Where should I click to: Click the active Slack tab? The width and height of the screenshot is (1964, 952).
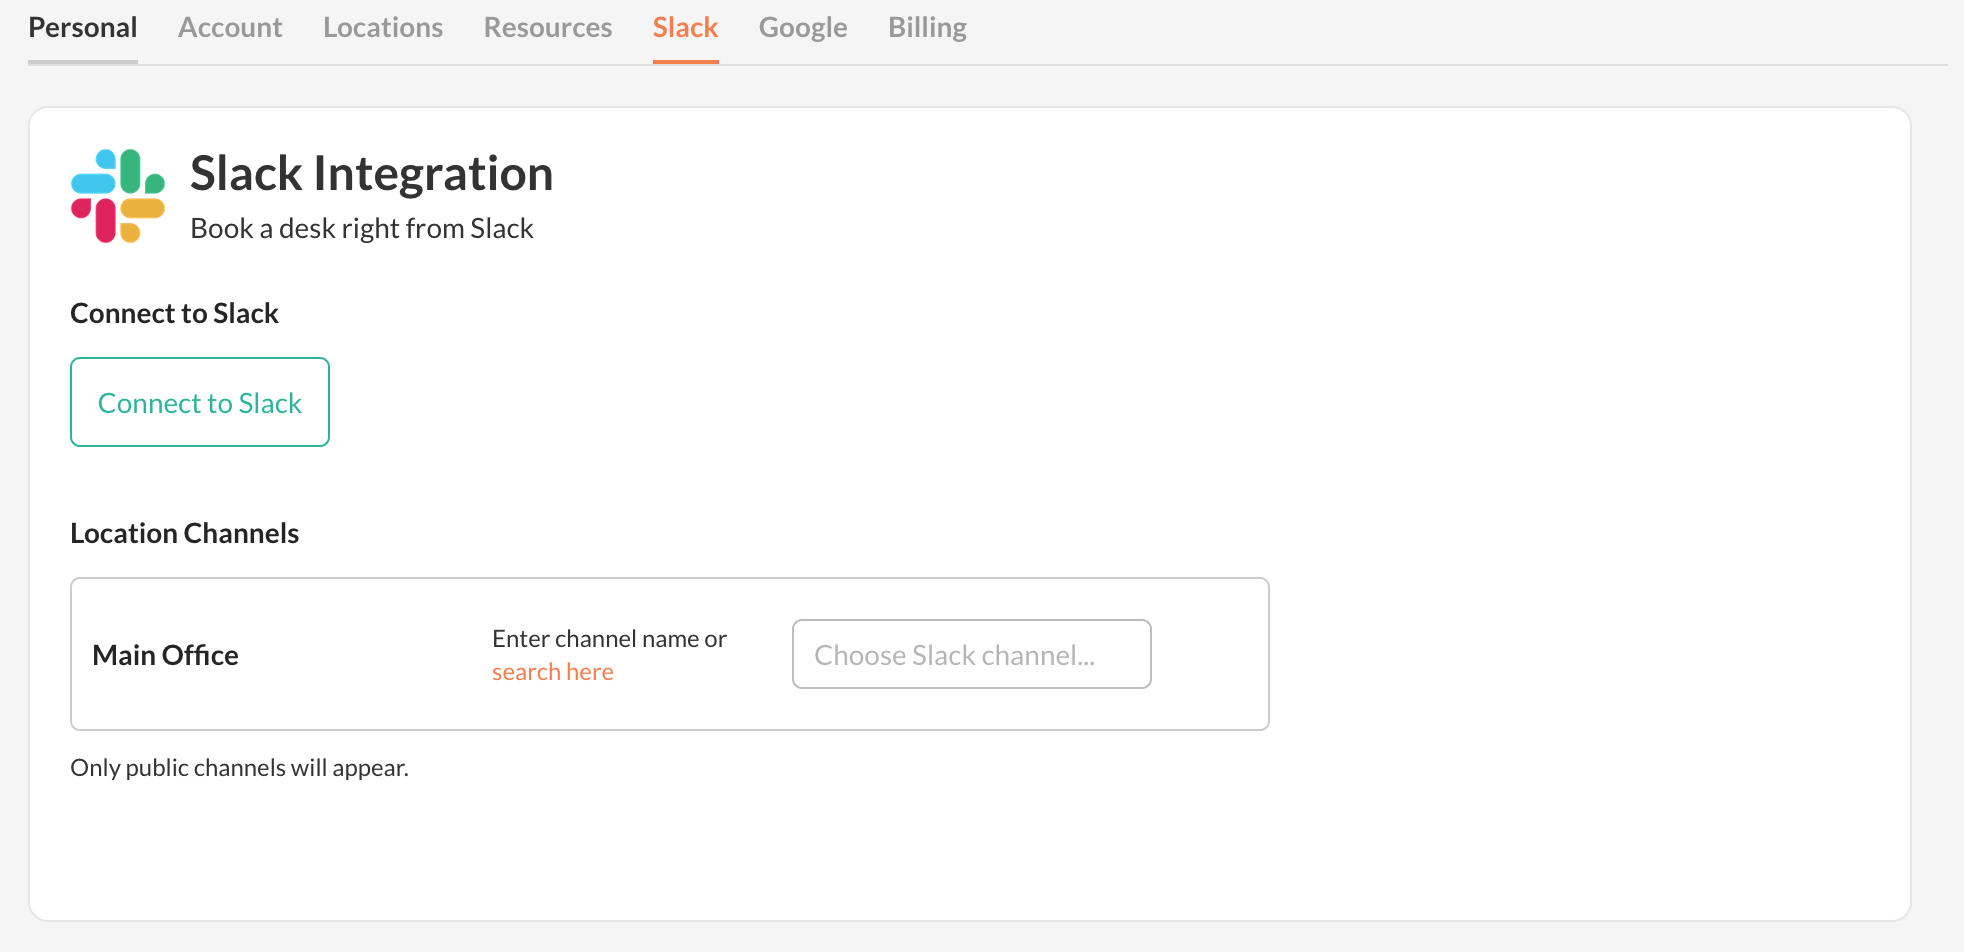point(685,28)
